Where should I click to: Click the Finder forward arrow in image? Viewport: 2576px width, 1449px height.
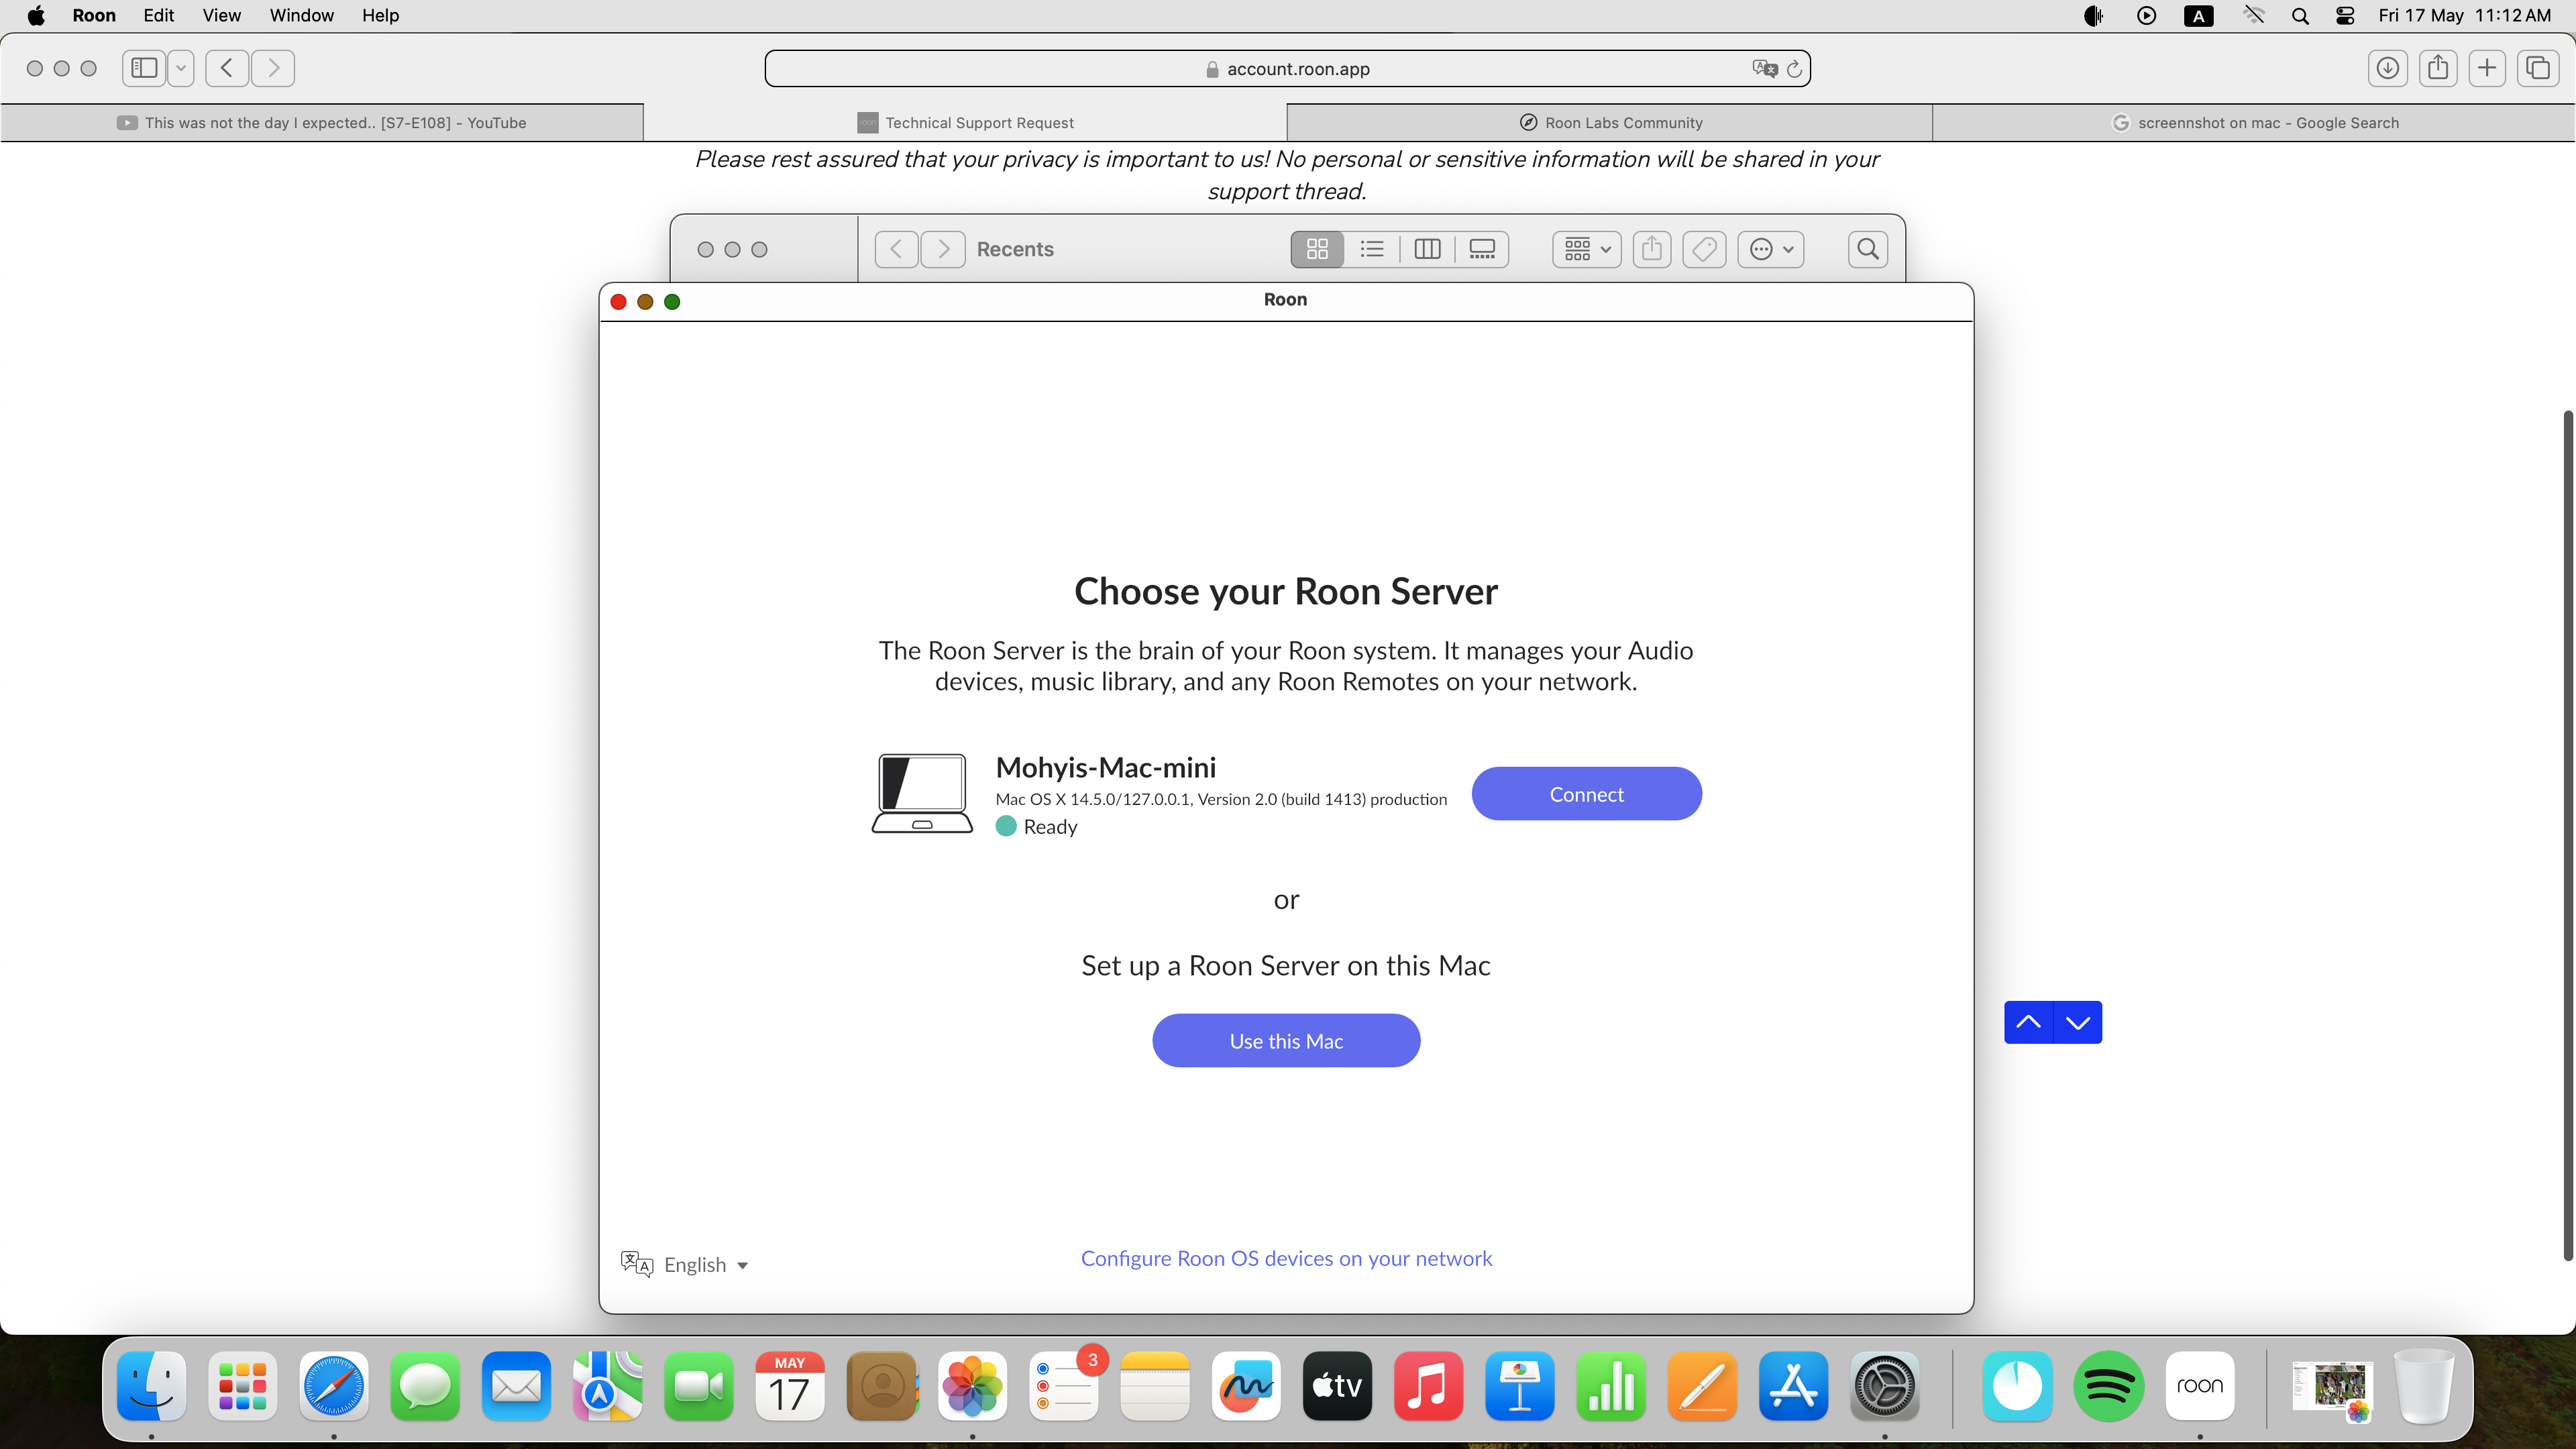(x=943, y=249)
